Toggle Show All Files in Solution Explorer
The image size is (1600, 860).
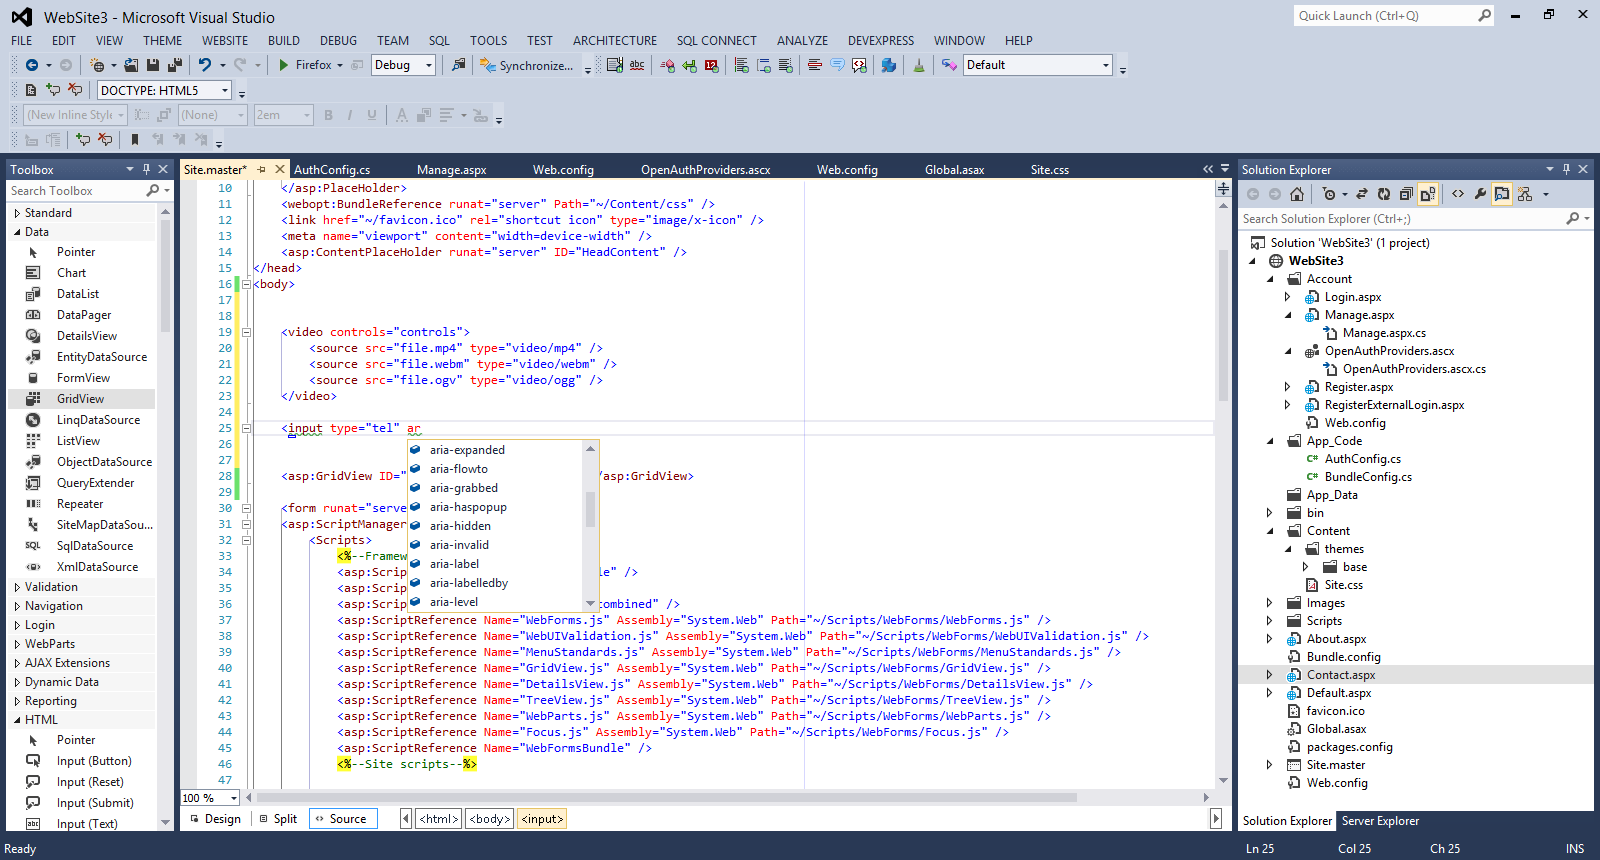point(1428,194)
